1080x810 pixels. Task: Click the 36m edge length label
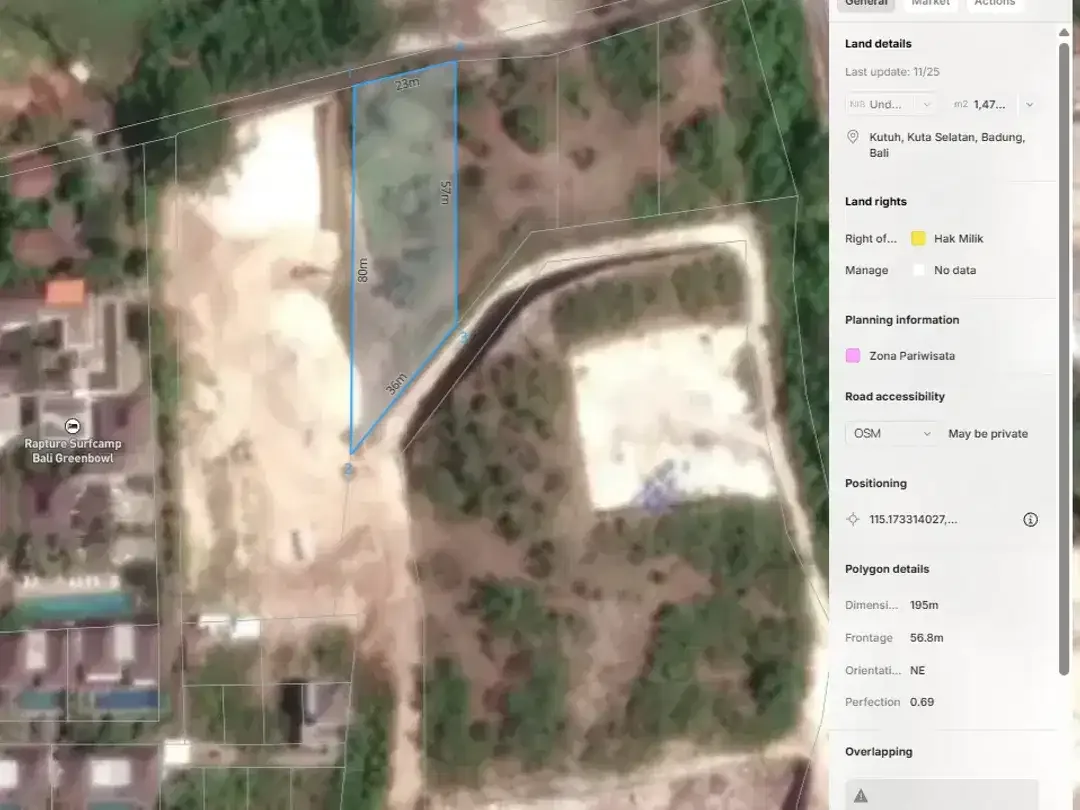click(396, 384)
